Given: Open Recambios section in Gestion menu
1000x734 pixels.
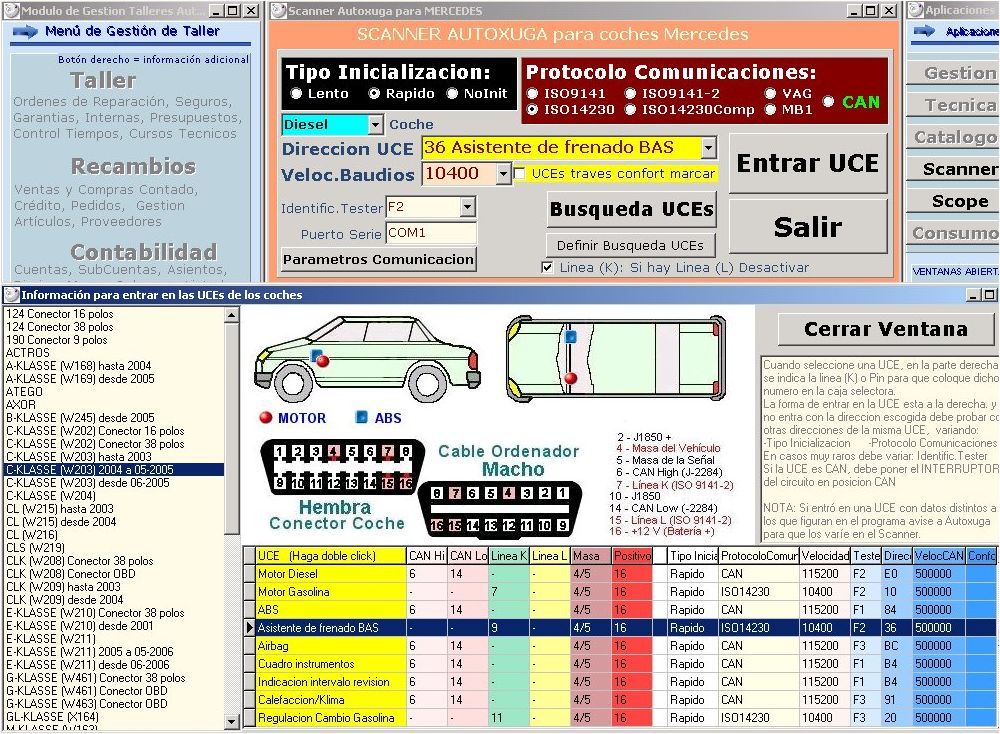Looking at the screenshot, I should (x=133, y=166).
